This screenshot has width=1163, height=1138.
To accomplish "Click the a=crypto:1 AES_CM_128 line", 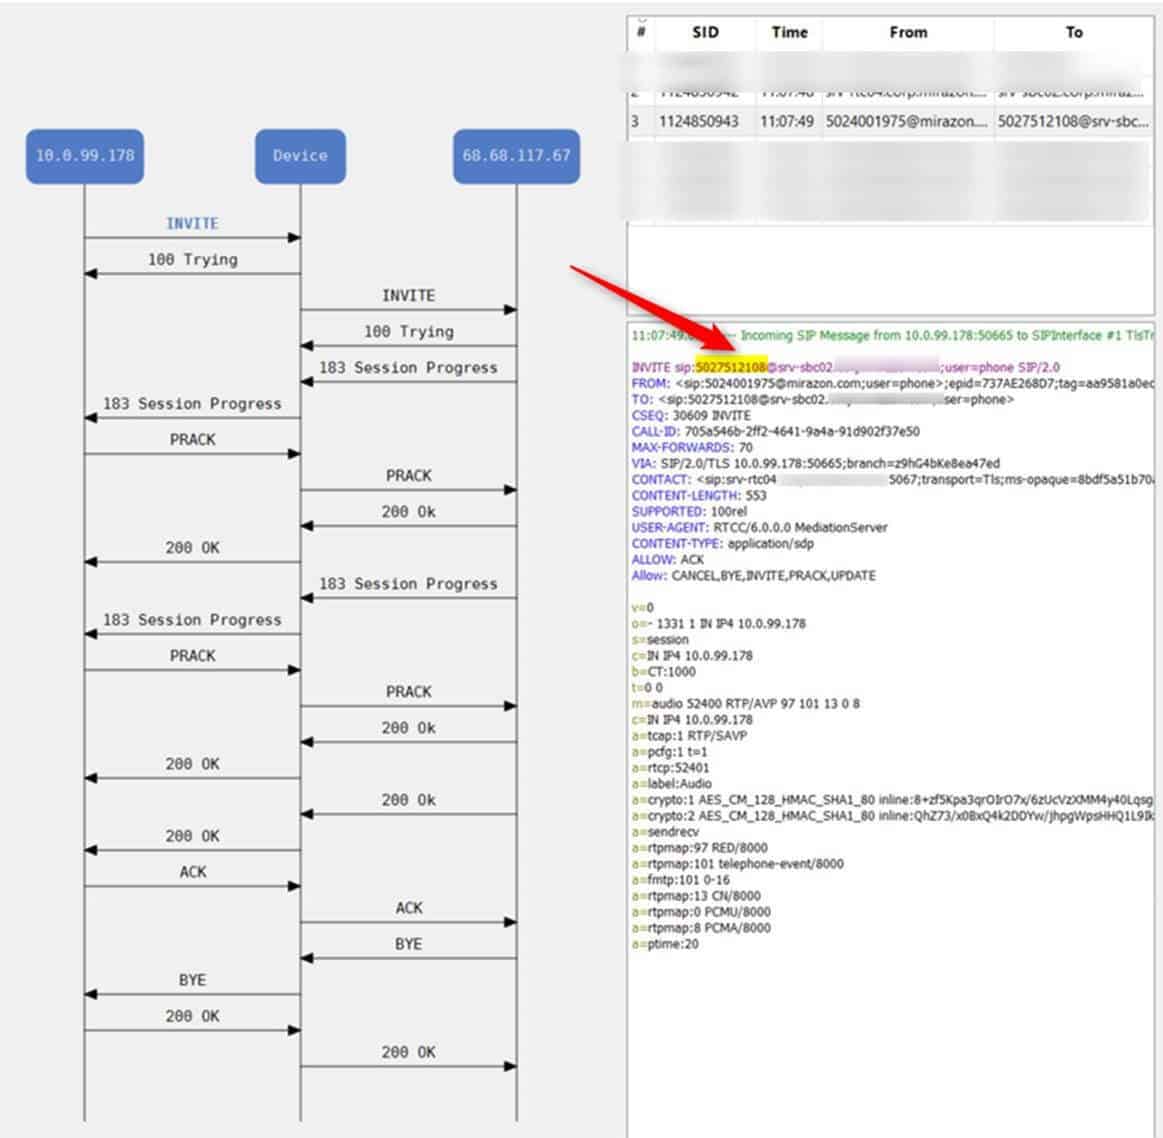I will click(892, 800).
